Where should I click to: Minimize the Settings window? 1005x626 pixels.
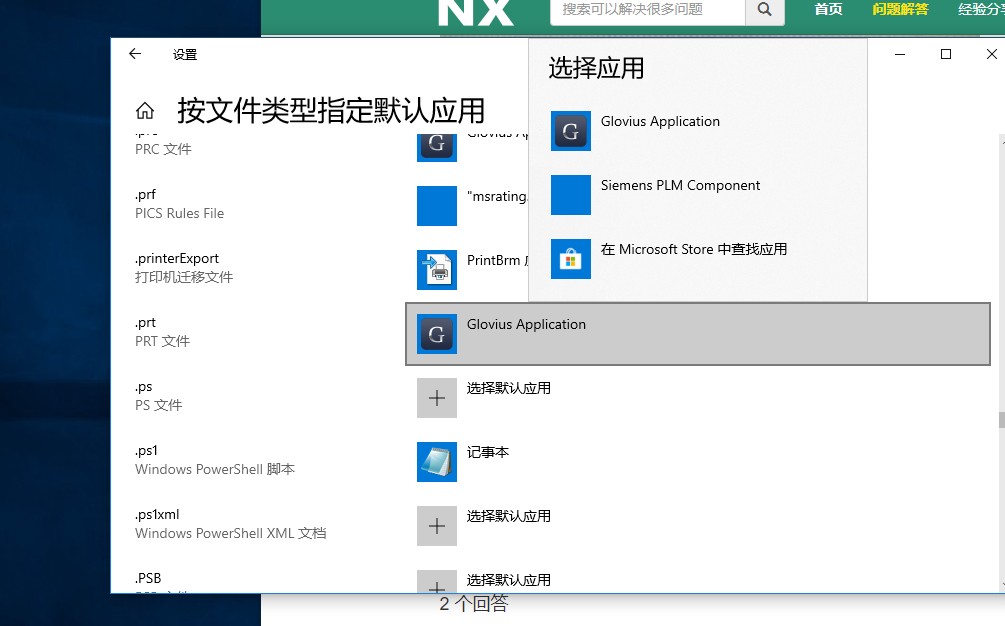(x=900, y=54)
